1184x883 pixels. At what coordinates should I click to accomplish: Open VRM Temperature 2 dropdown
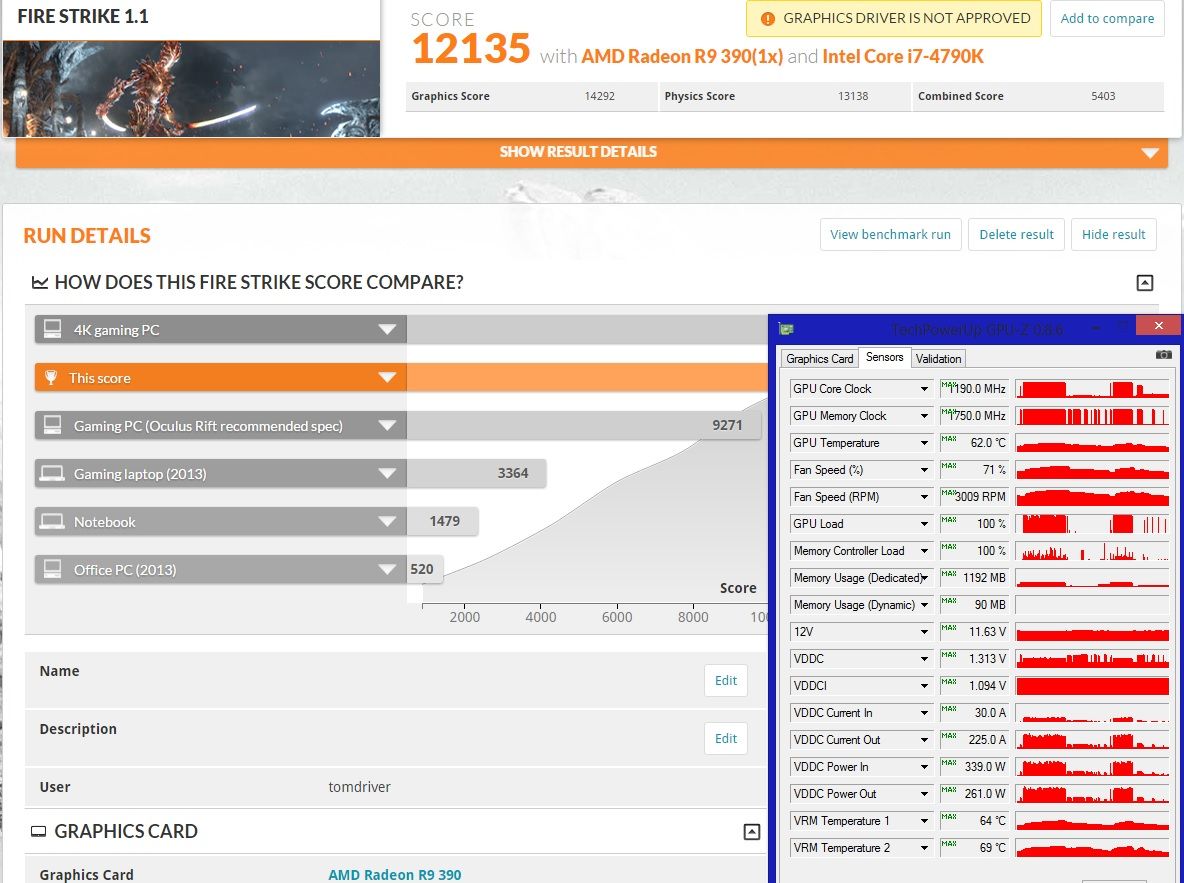point(923,848)
